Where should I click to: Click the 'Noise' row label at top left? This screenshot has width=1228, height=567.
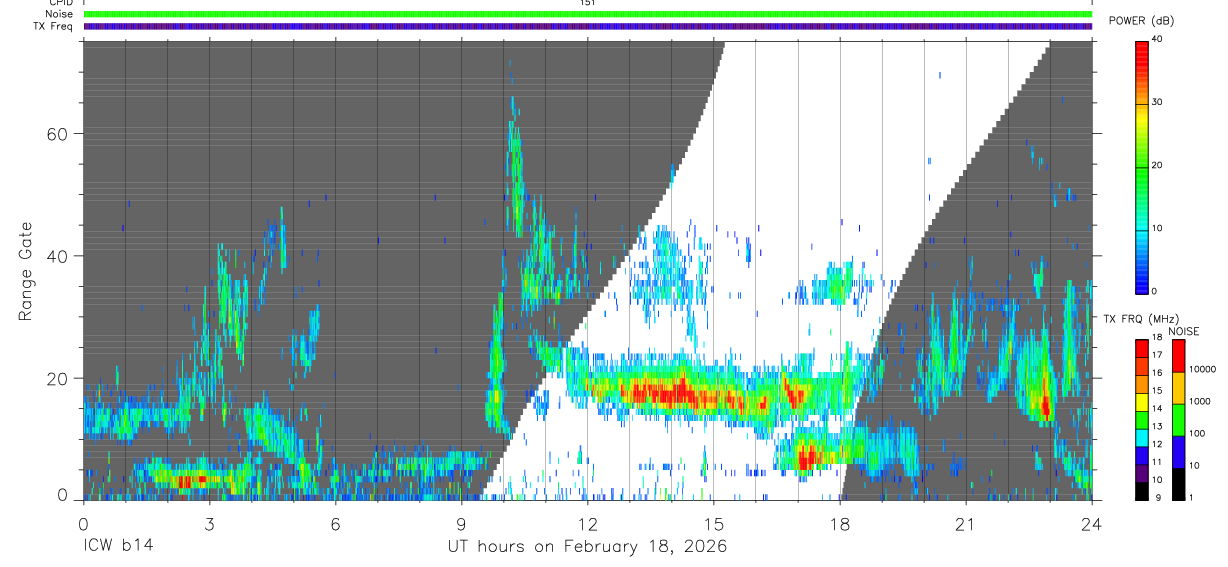(x=59, y=14)
